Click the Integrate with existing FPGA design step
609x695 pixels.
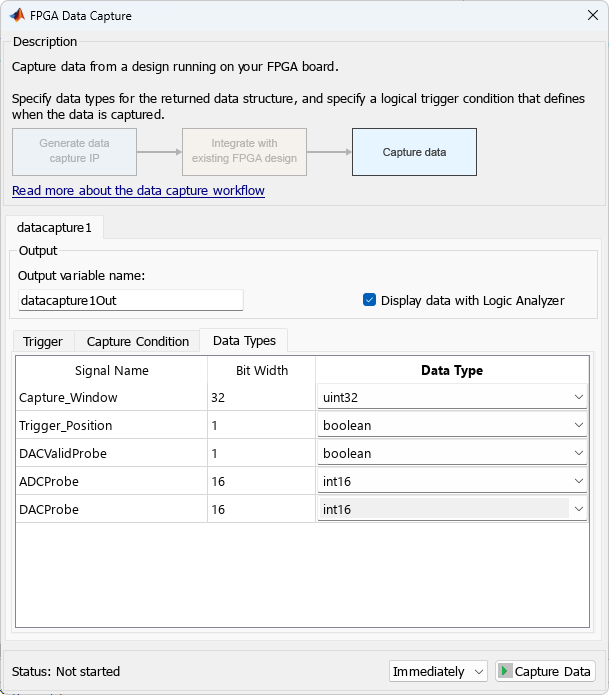tap(245, 152)
